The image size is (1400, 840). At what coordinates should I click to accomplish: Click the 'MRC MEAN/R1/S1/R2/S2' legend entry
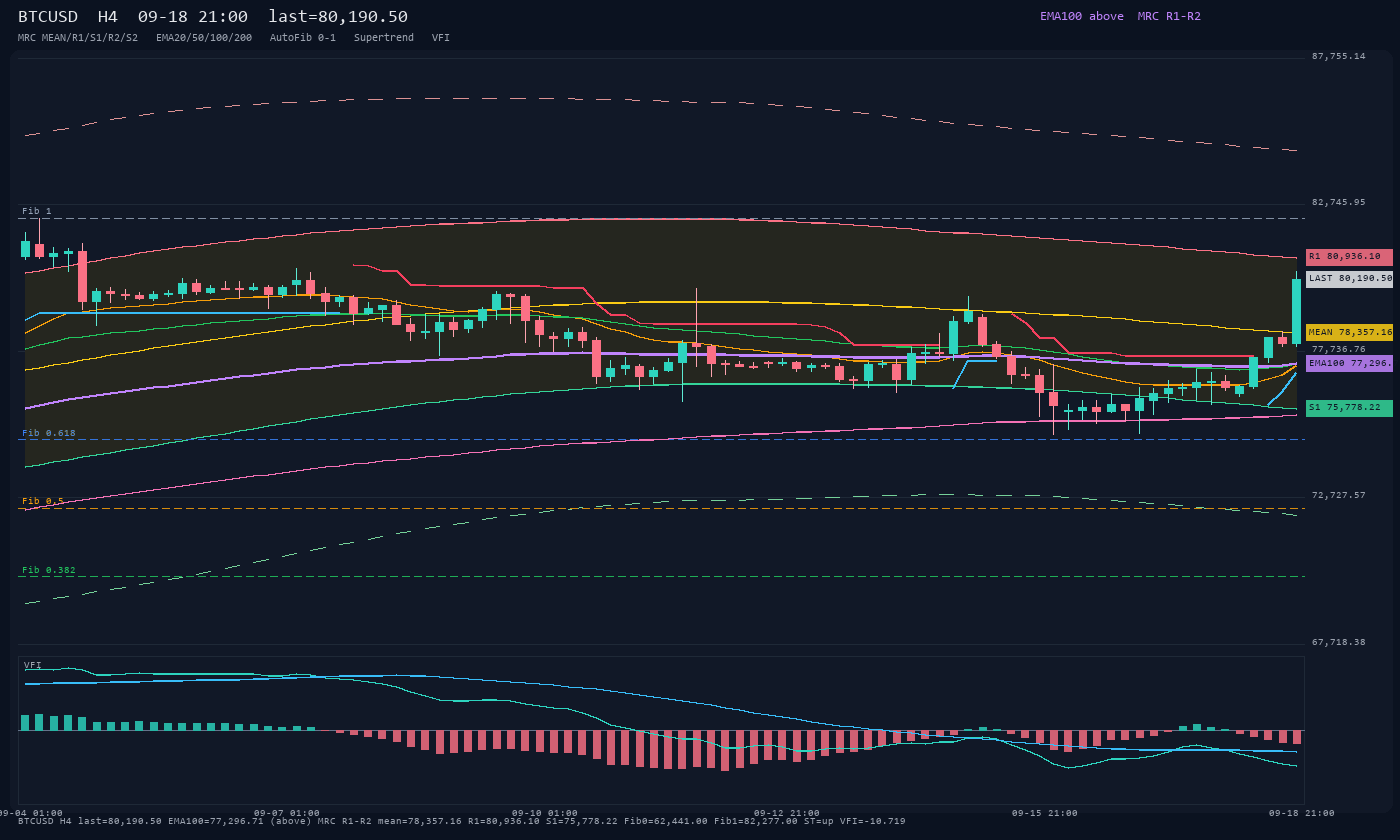click(78, 38)
